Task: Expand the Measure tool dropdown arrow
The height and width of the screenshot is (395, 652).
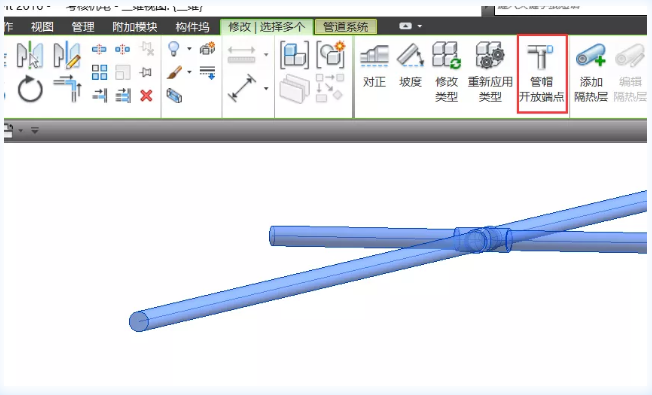Action: [266, 54]
